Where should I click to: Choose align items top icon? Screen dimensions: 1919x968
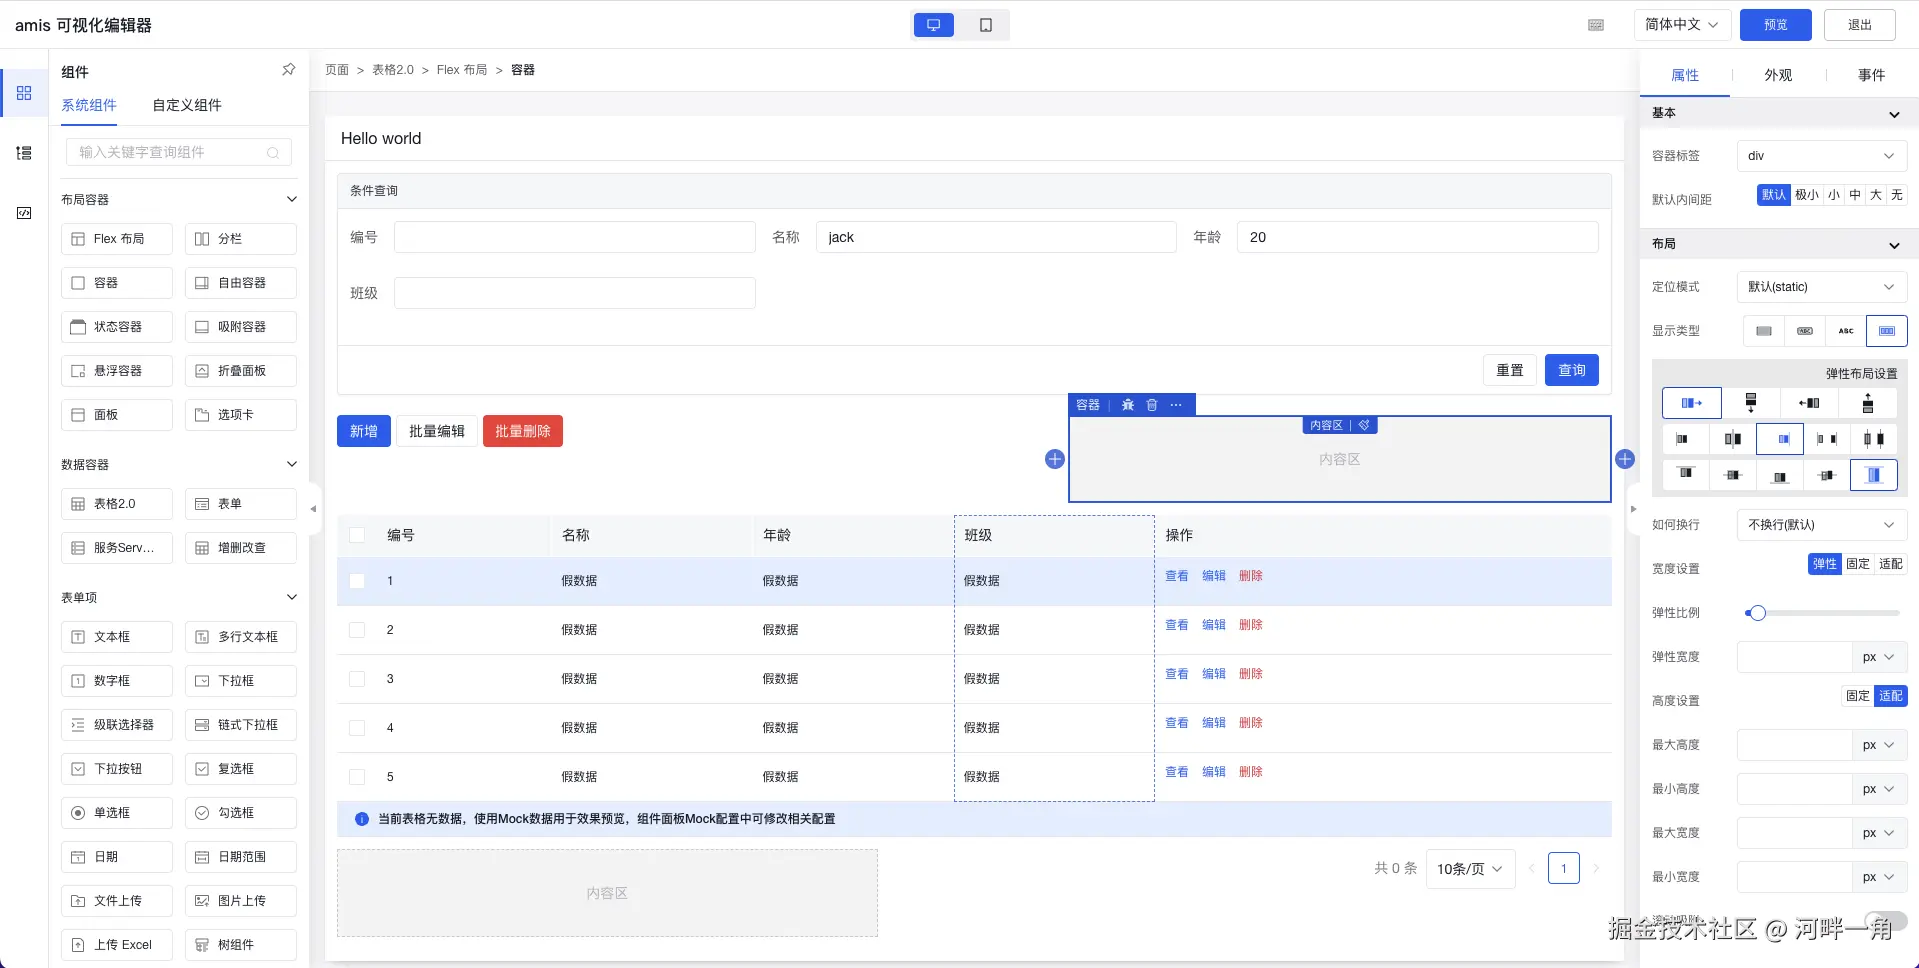click(x=1686, y=474)
